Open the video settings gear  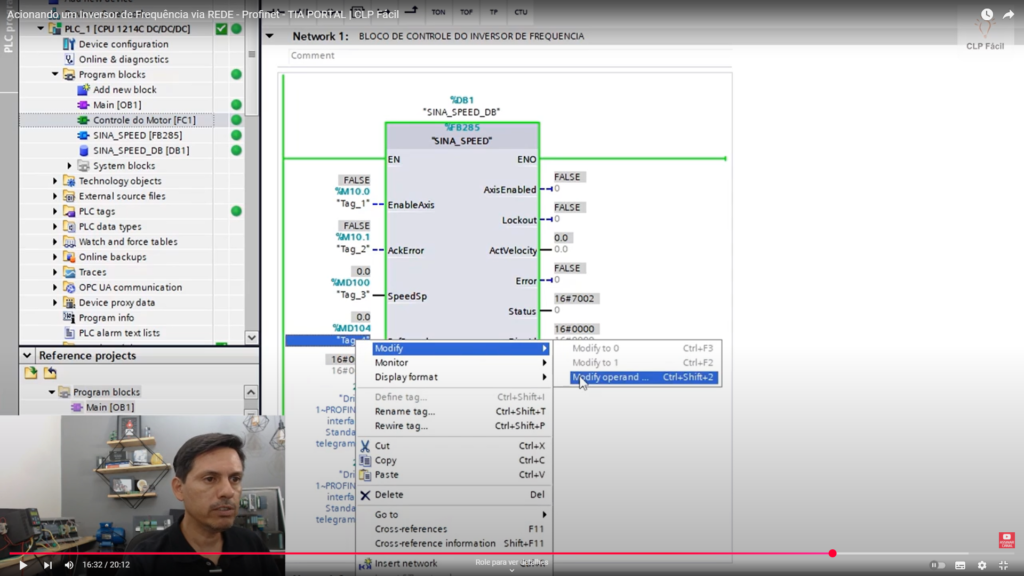click(x=982, y=565)
